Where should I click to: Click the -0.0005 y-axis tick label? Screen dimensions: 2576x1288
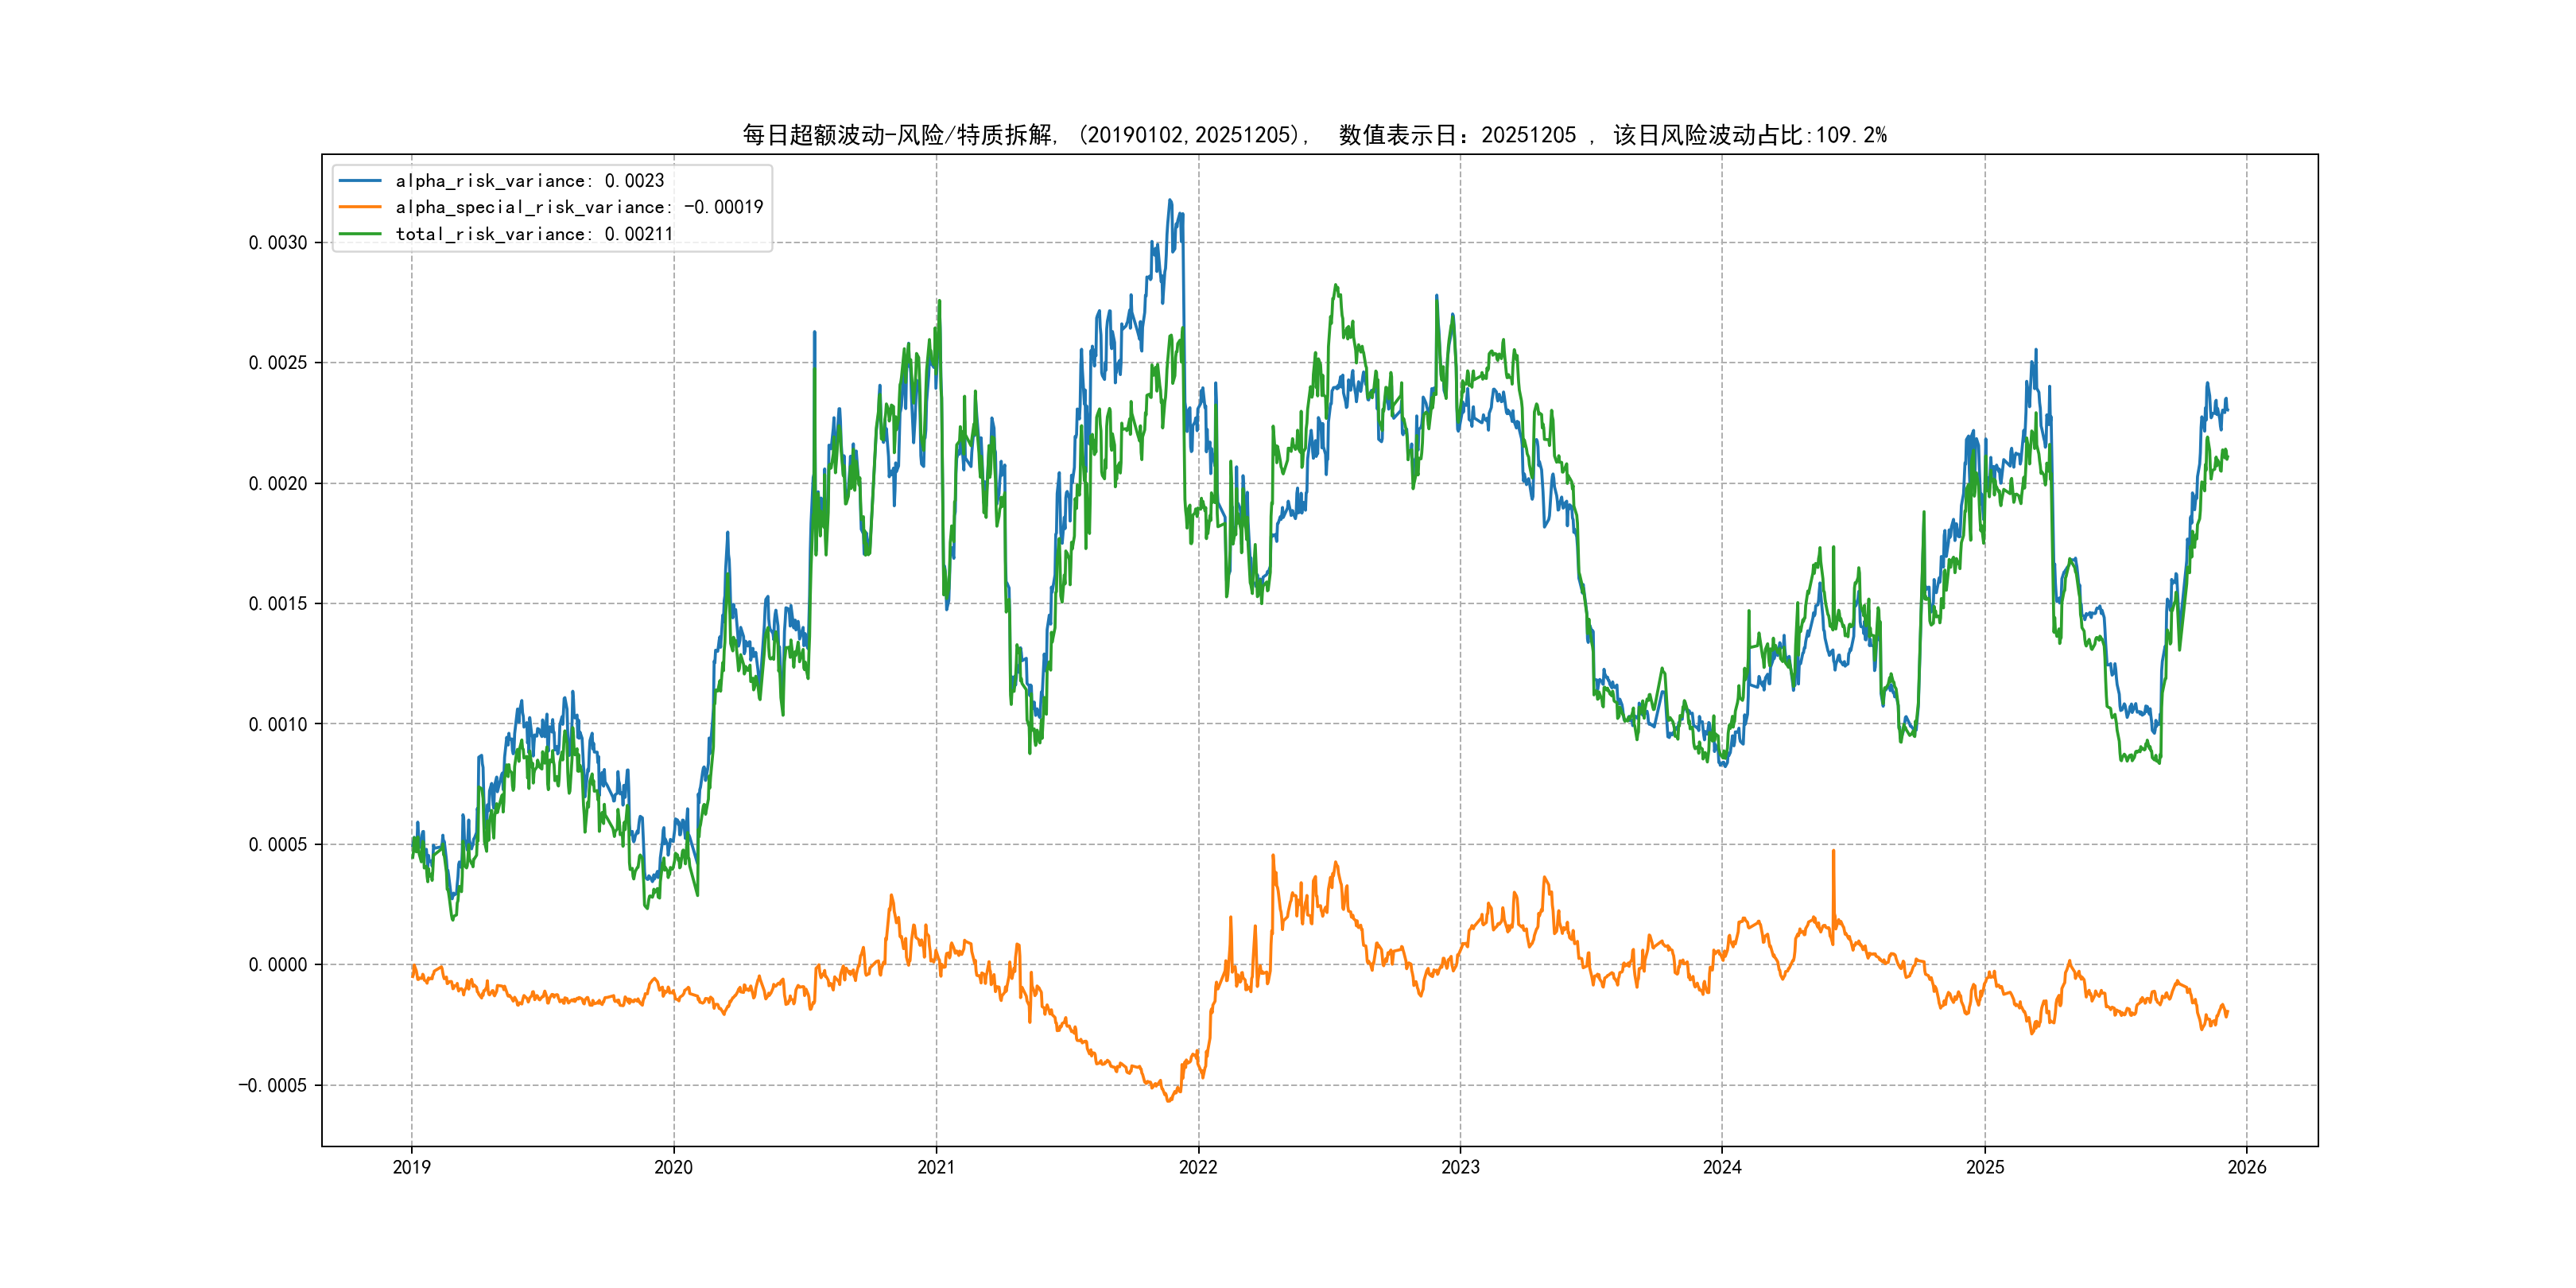pyautogui.click(x=273, y=1086)
